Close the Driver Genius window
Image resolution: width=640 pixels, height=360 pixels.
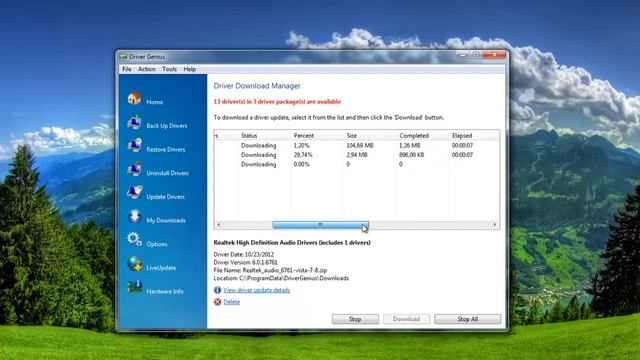[494, 54]
